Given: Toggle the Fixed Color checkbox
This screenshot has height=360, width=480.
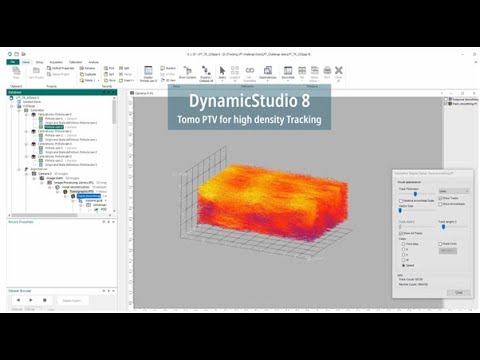Looking at the screenshot, I should point(440,244).
